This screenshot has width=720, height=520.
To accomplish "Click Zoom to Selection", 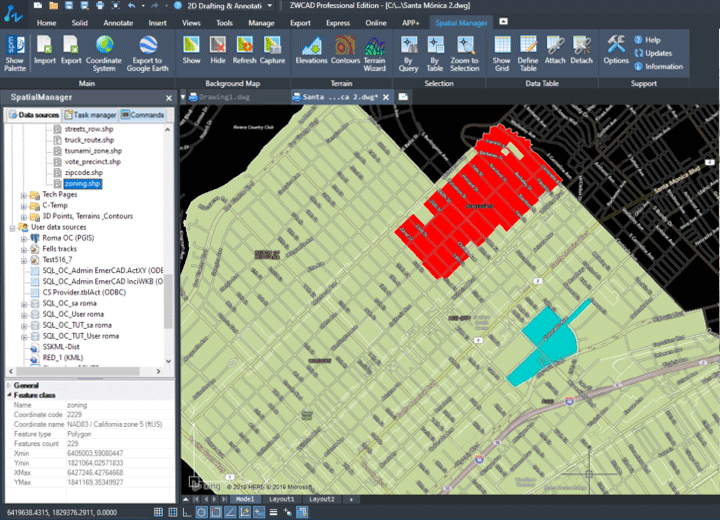I will [x=465, y=53].
